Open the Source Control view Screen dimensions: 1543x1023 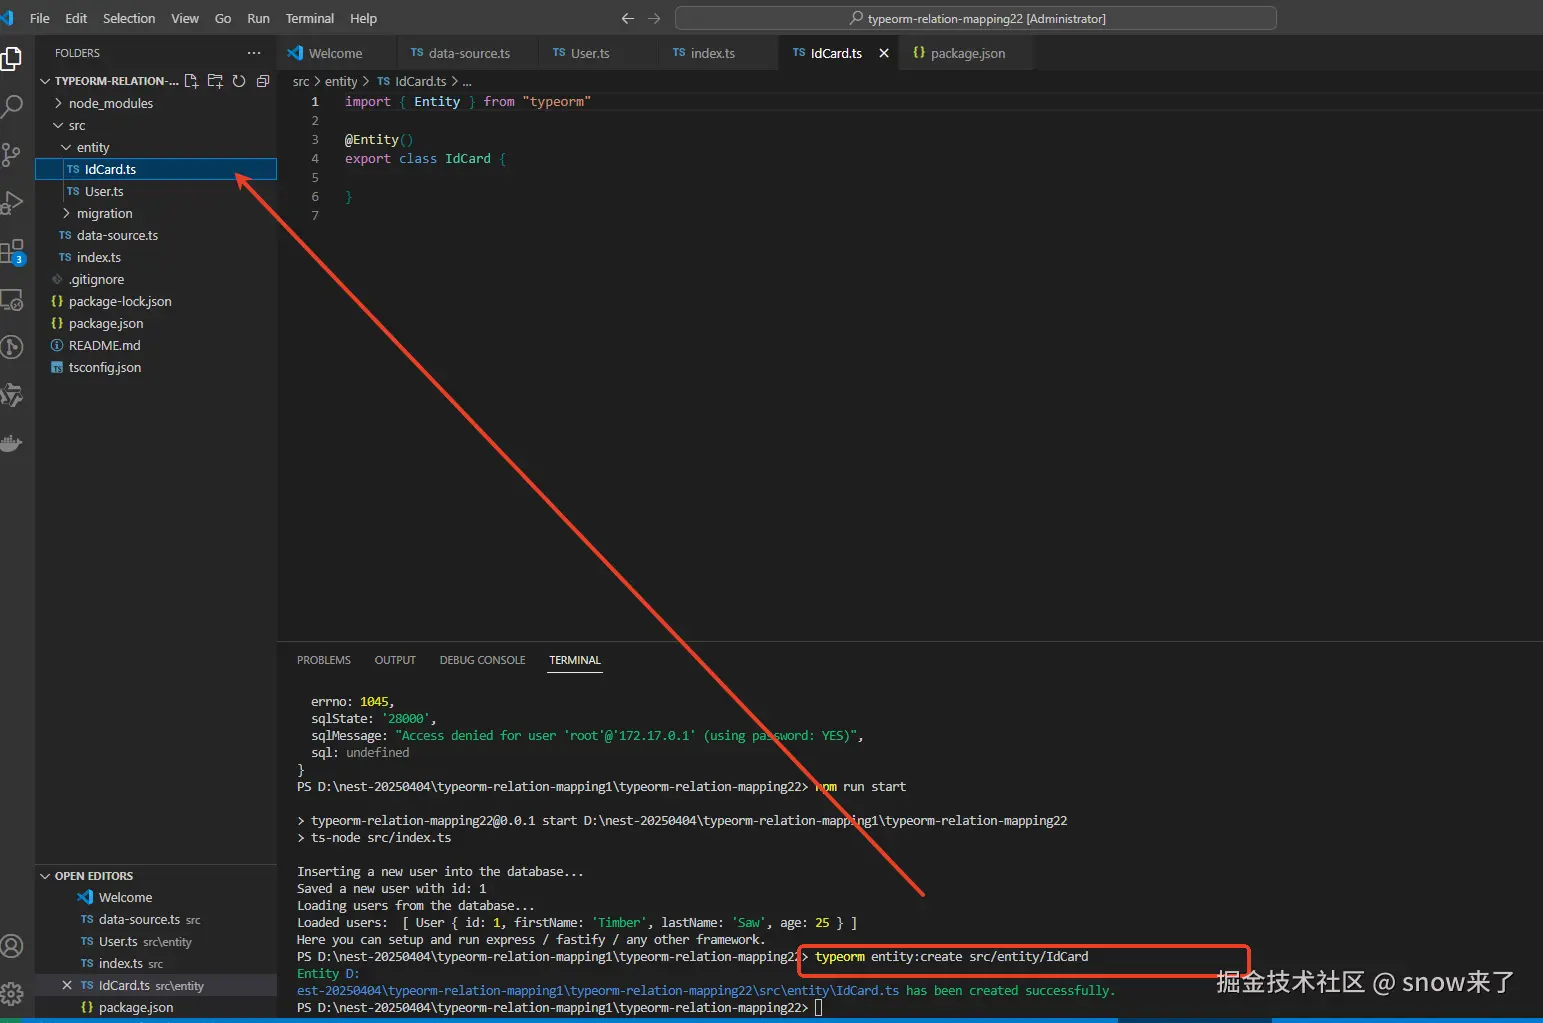(12, 154)
